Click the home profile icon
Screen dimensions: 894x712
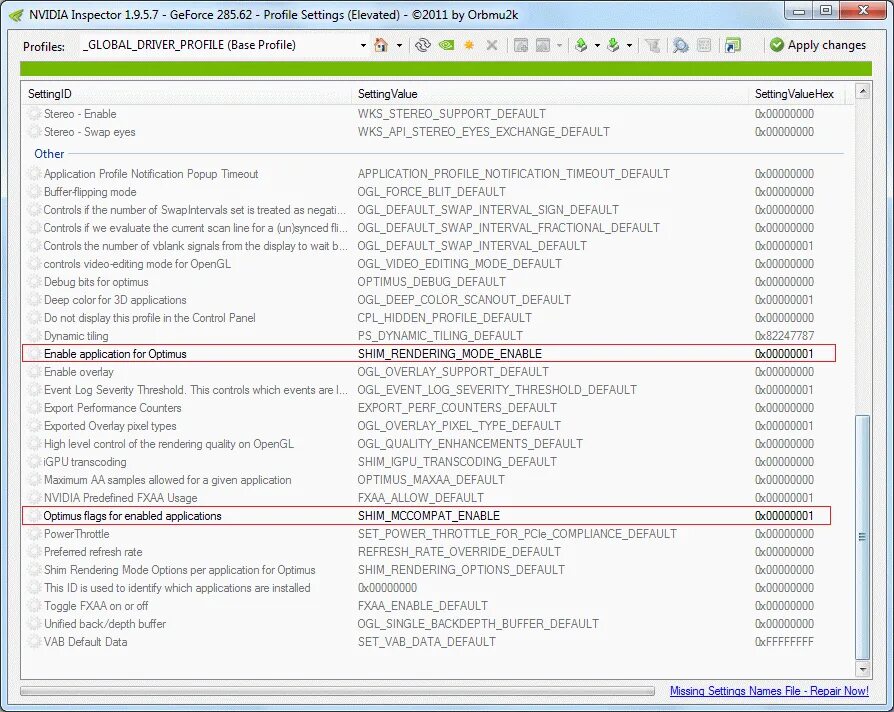[x=381, y=45]
